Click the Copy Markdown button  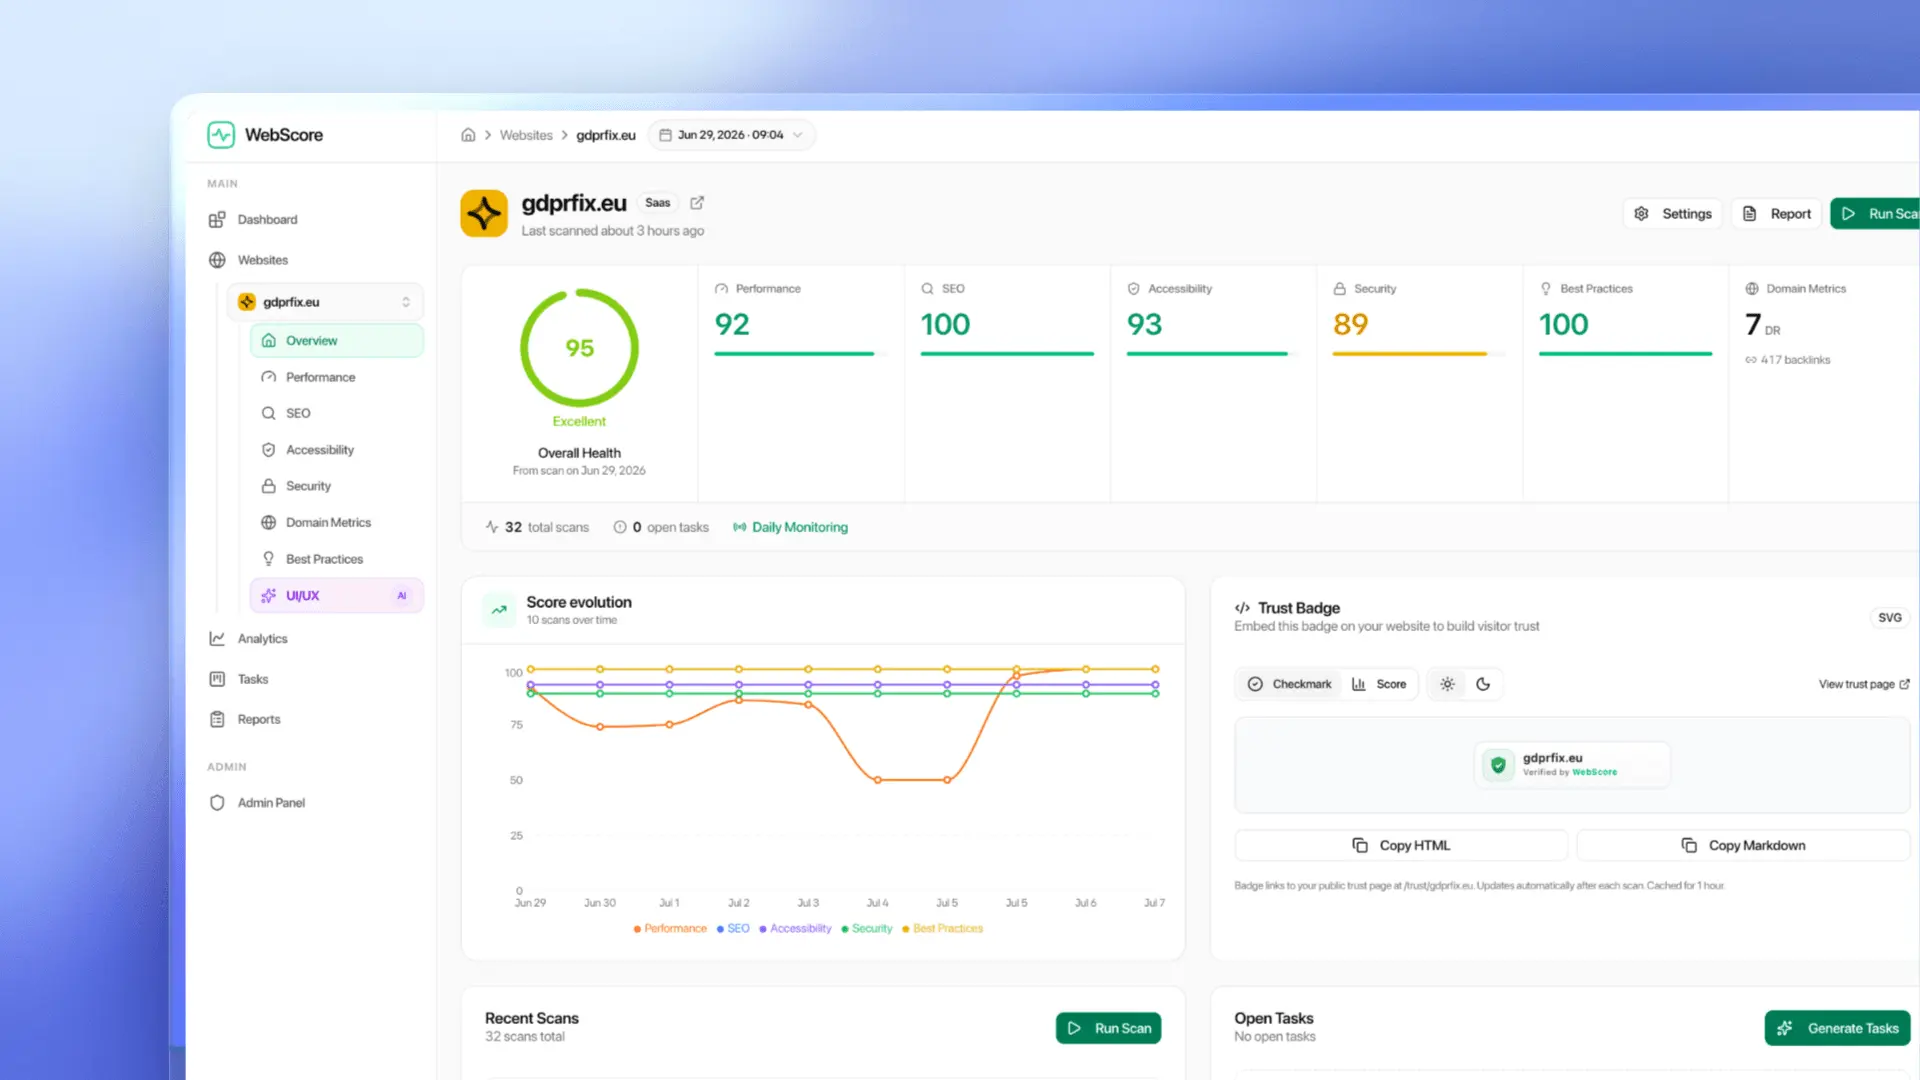[x=1743, y=846]
